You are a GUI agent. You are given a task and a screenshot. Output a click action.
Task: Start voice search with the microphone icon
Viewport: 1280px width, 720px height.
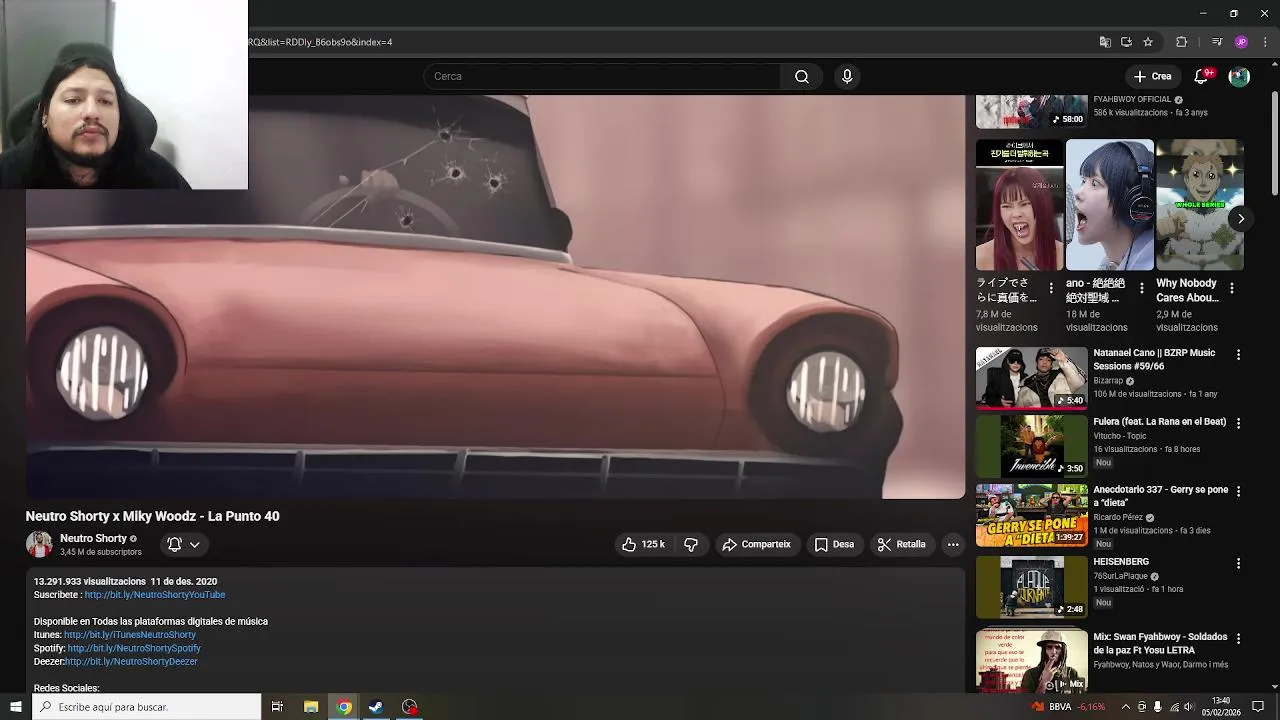tap(847, 77)
